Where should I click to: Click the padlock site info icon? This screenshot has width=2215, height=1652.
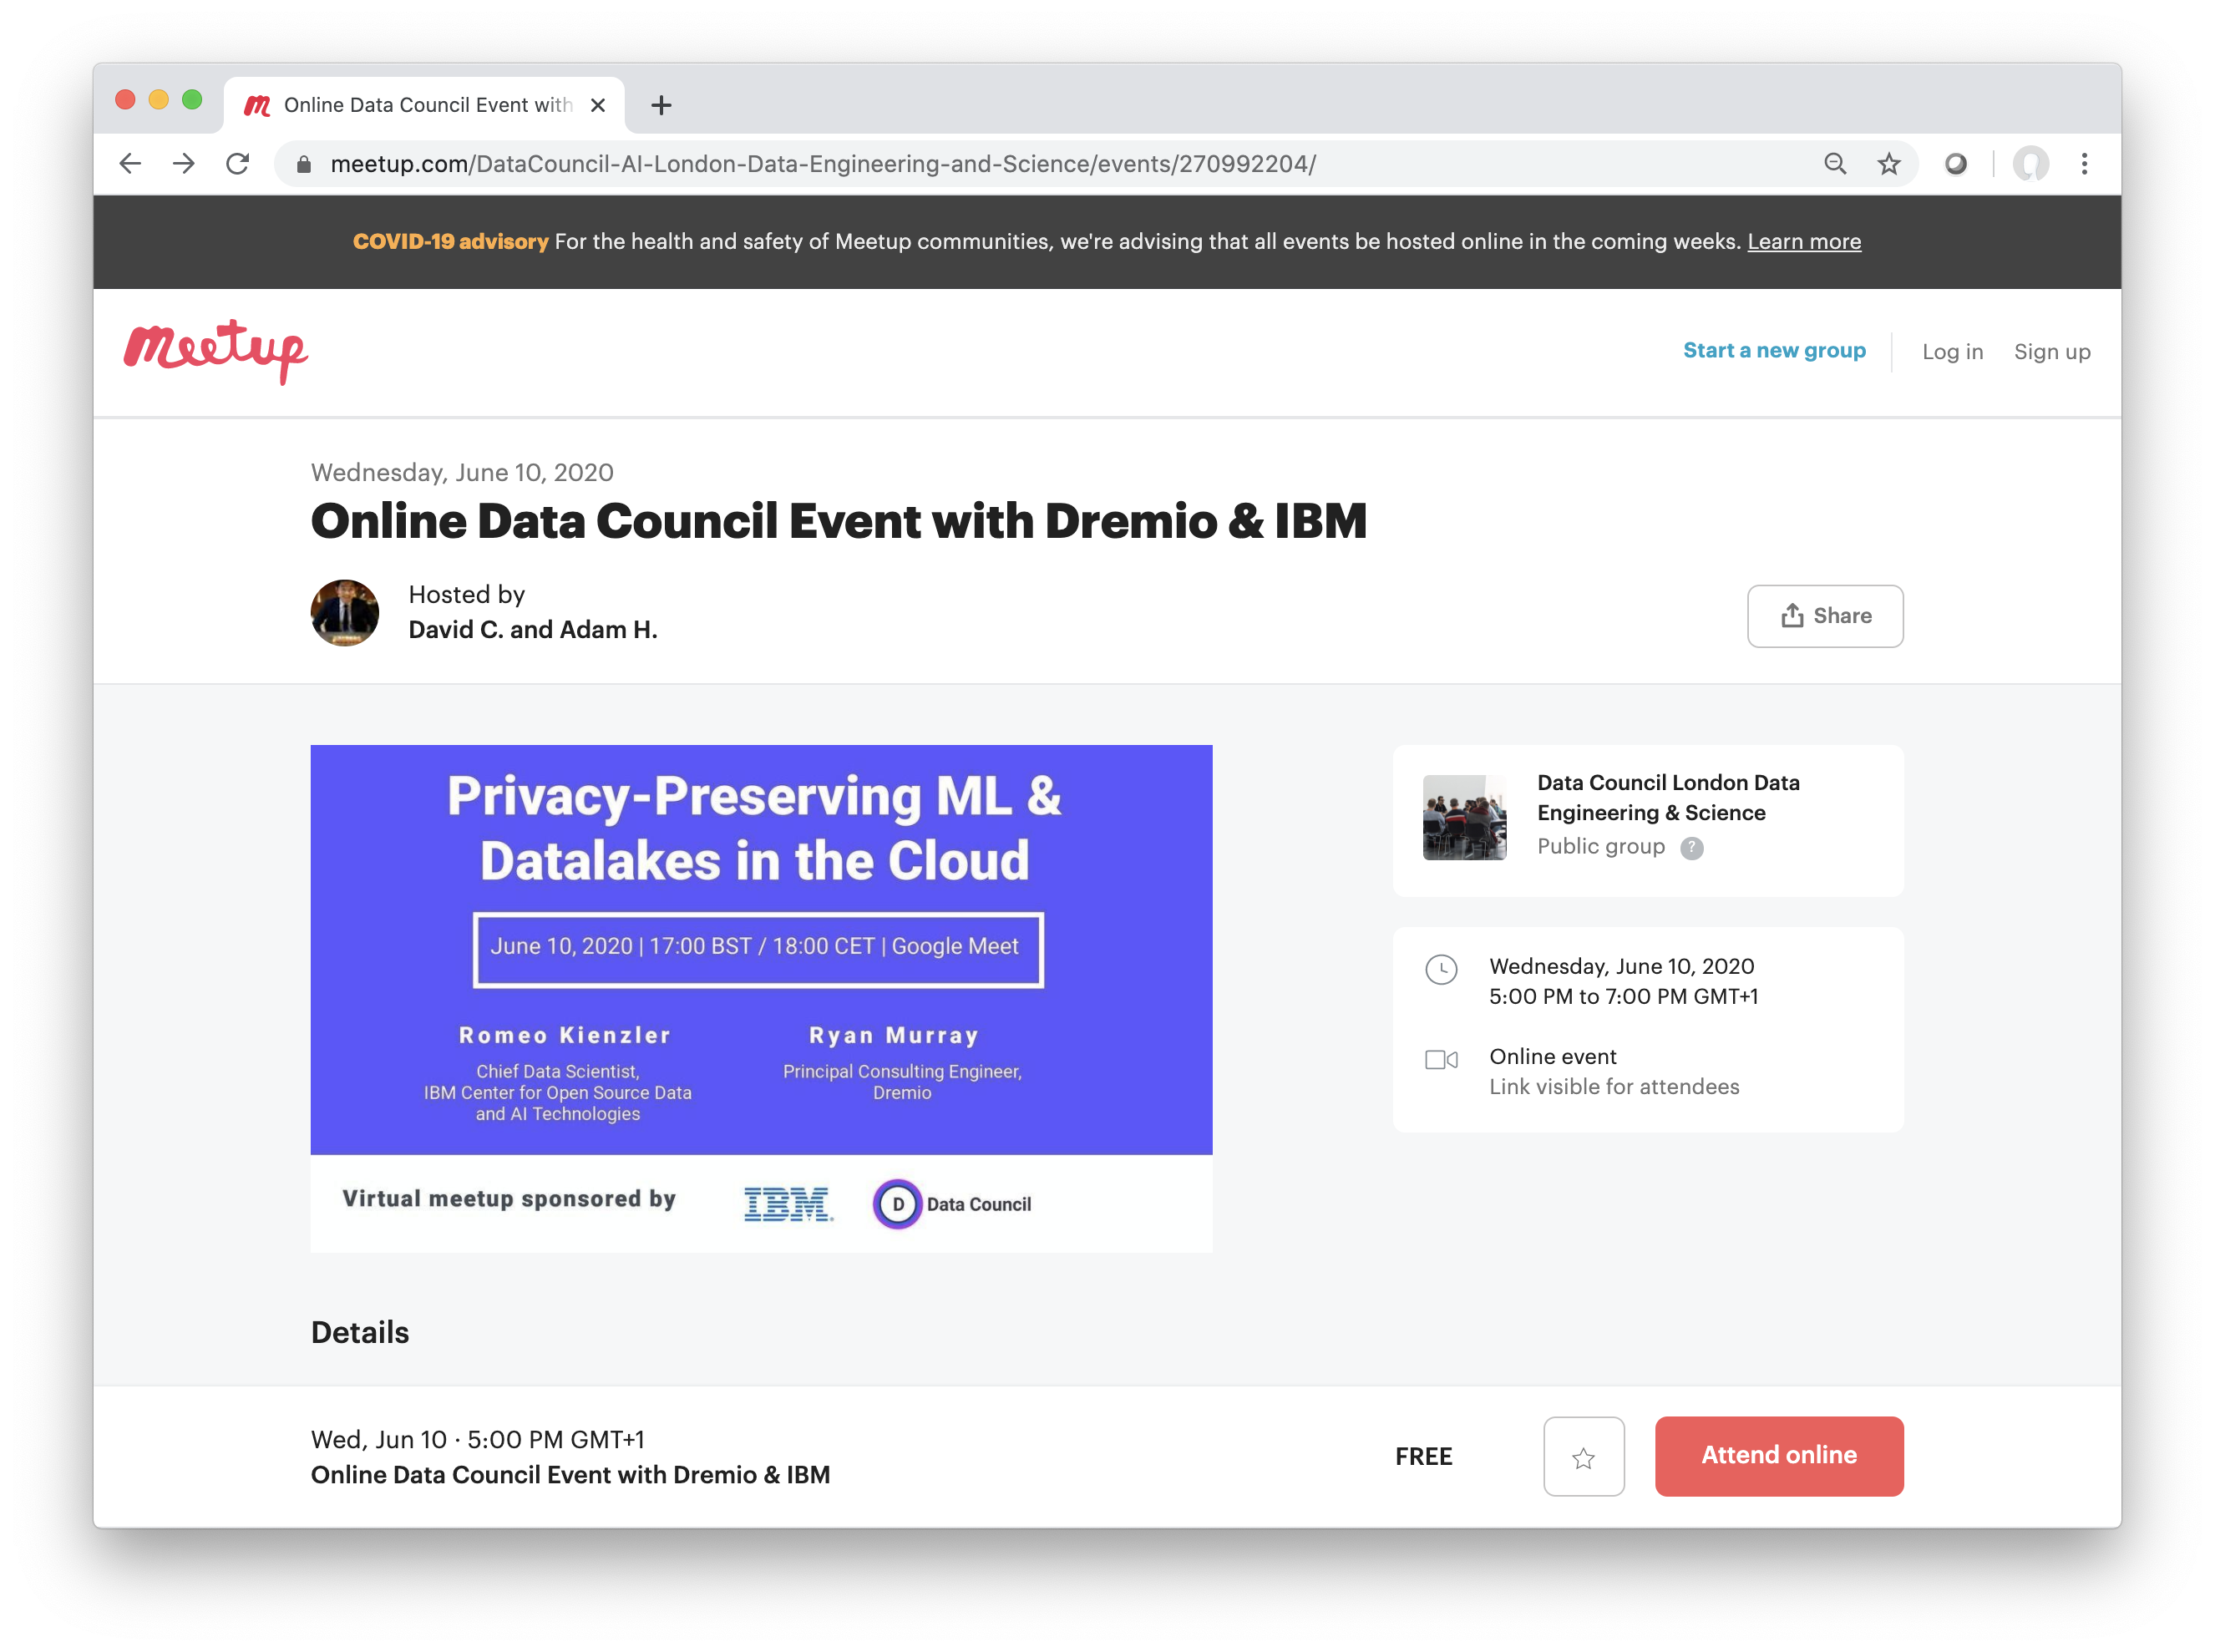304,164
